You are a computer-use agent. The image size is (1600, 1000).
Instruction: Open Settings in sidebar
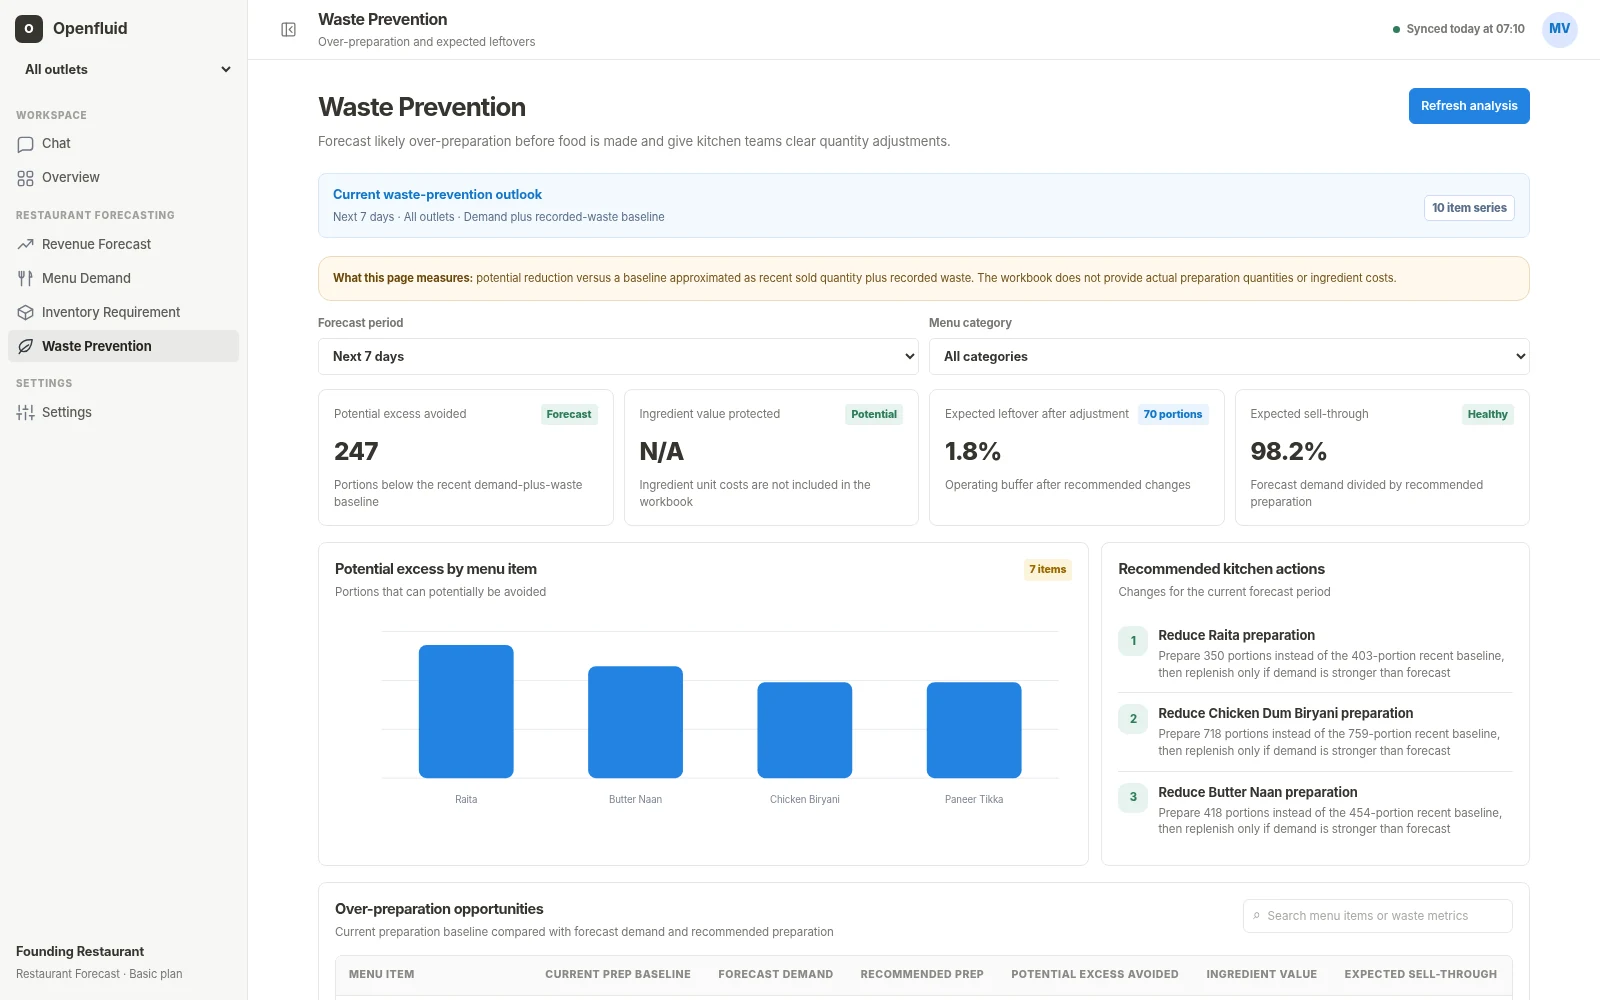point(124,413)
